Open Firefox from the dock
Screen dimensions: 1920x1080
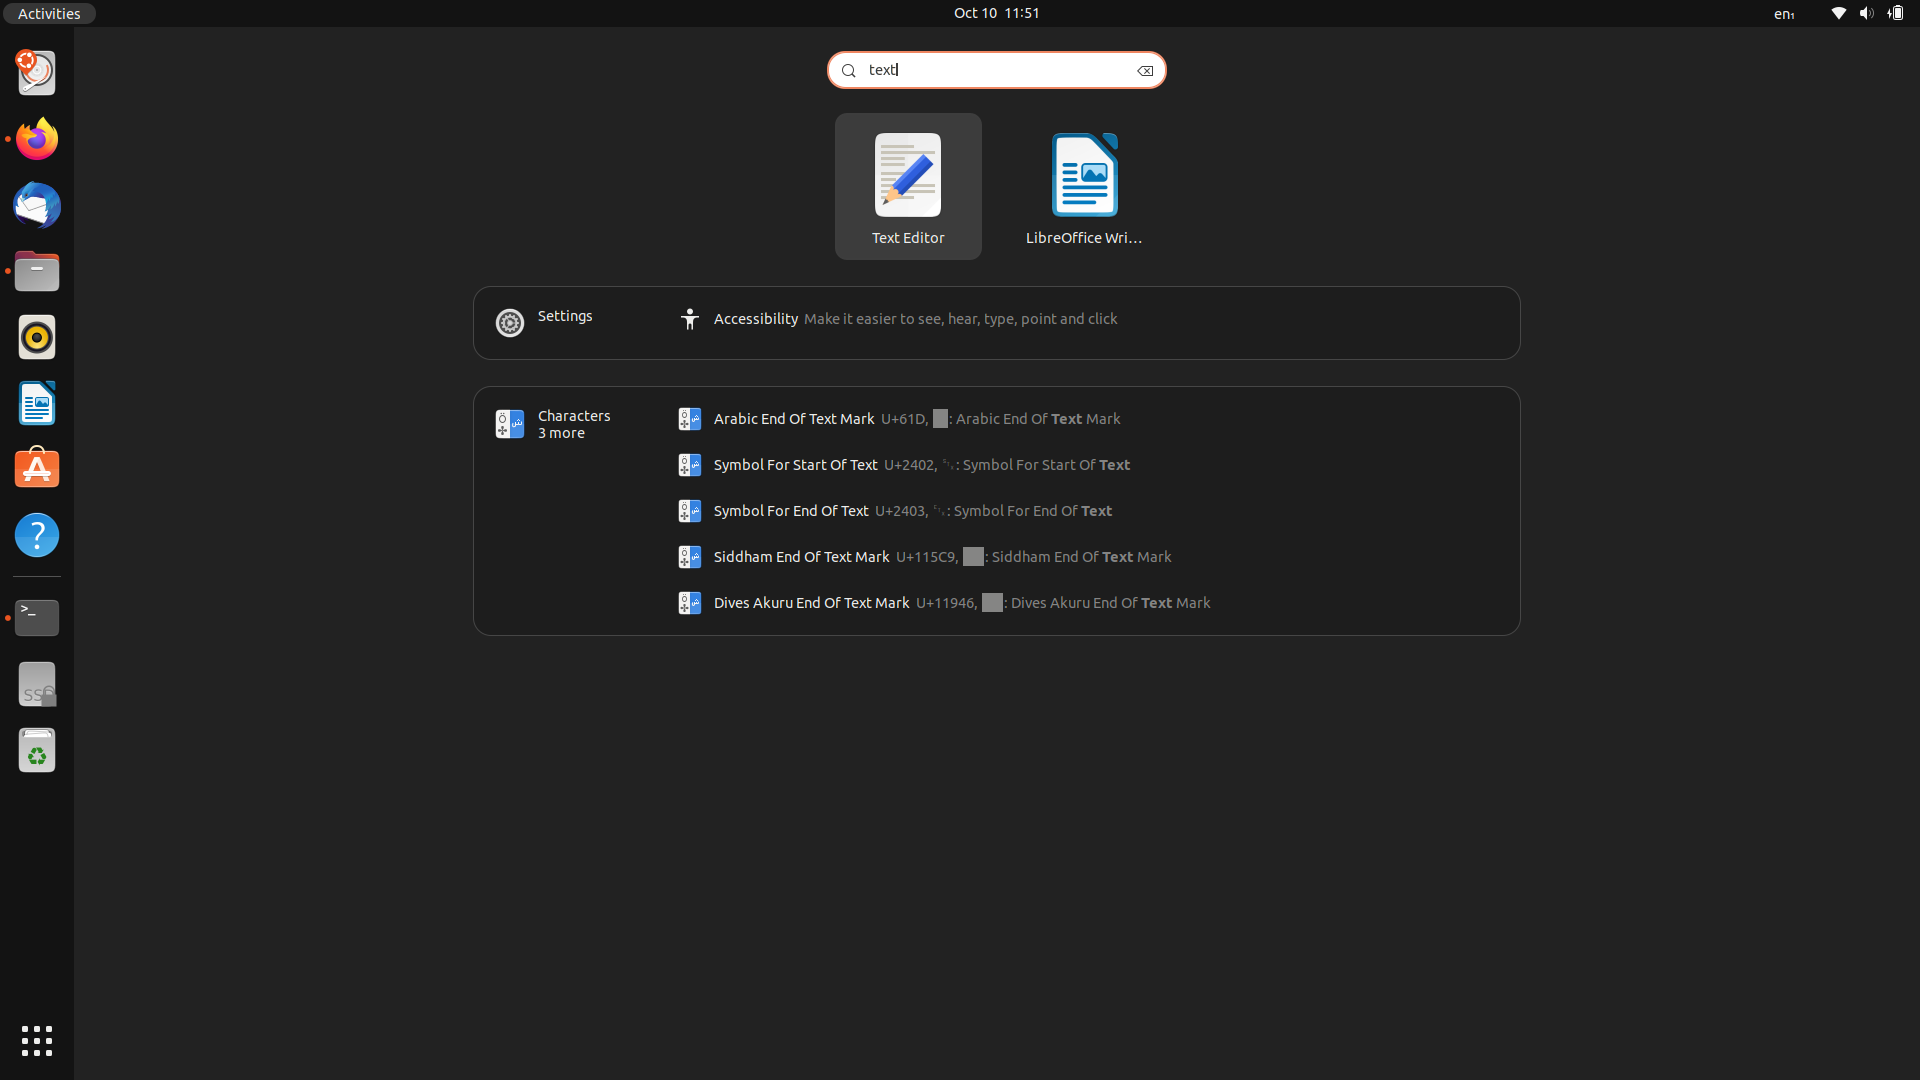[37, 139]
